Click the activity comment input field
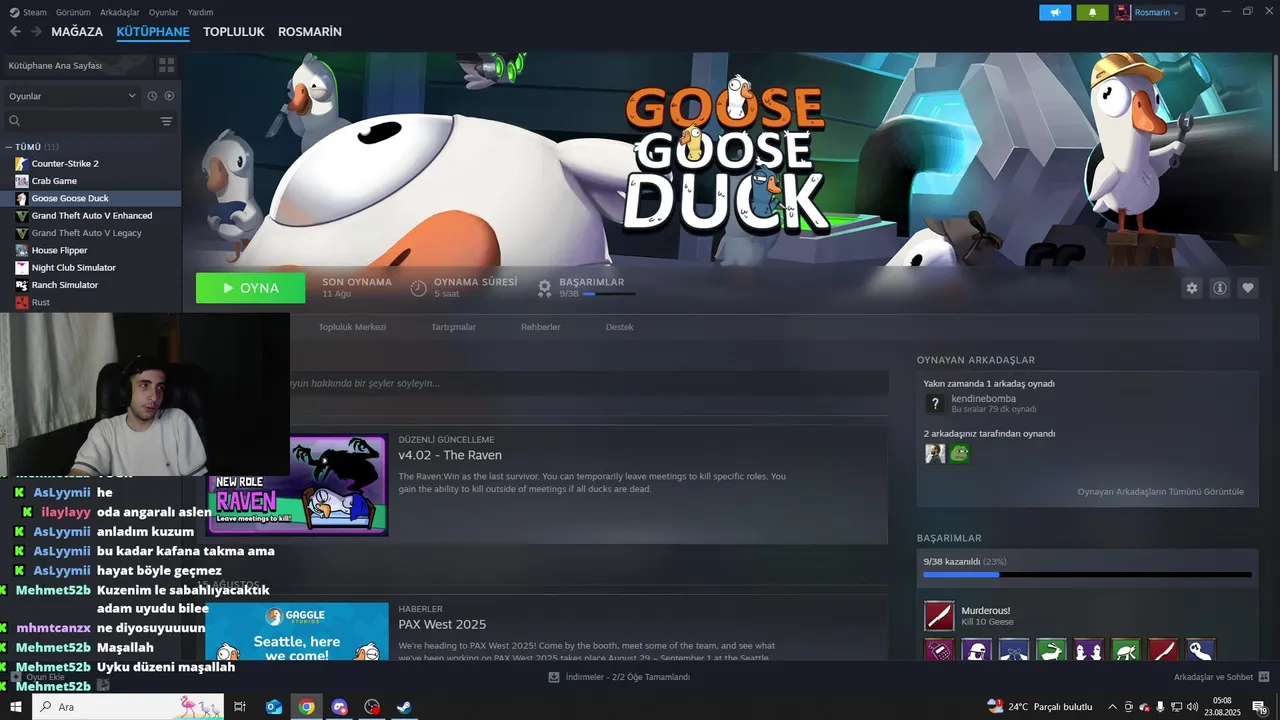The width and height of the screenshot is (1280, 720). pos(588,383)
